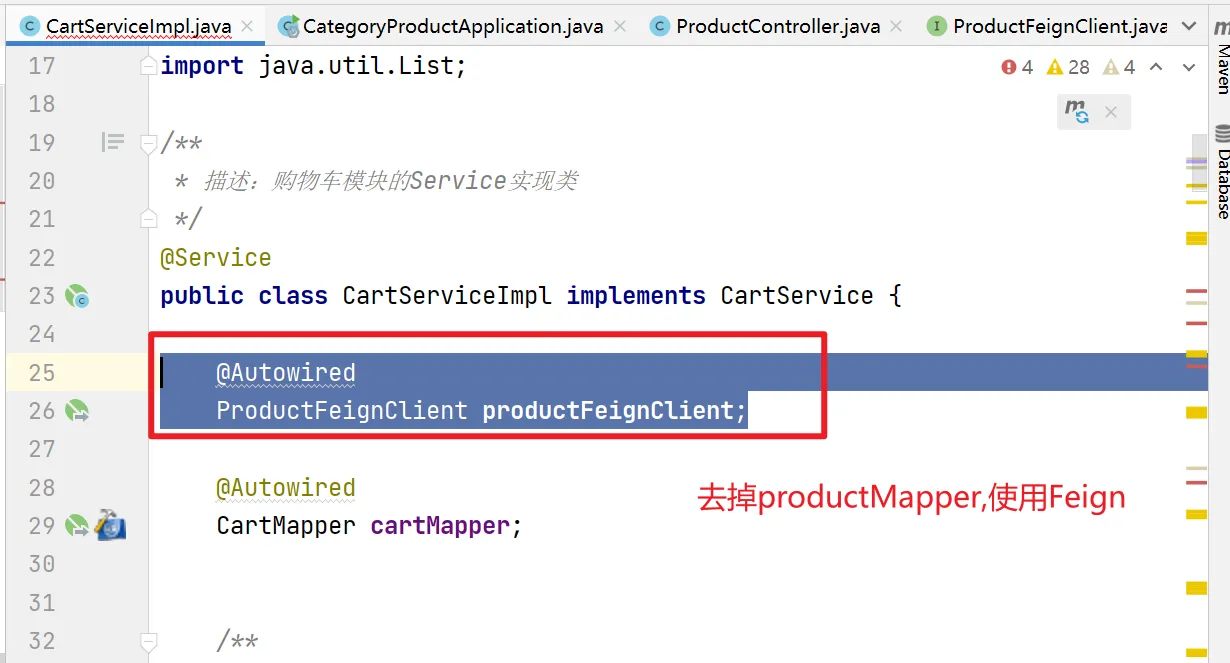Viewport: 1230px width, 663px height.
Task: Dismiss the Maven reload notification popup
Action: coord(1110,112)
